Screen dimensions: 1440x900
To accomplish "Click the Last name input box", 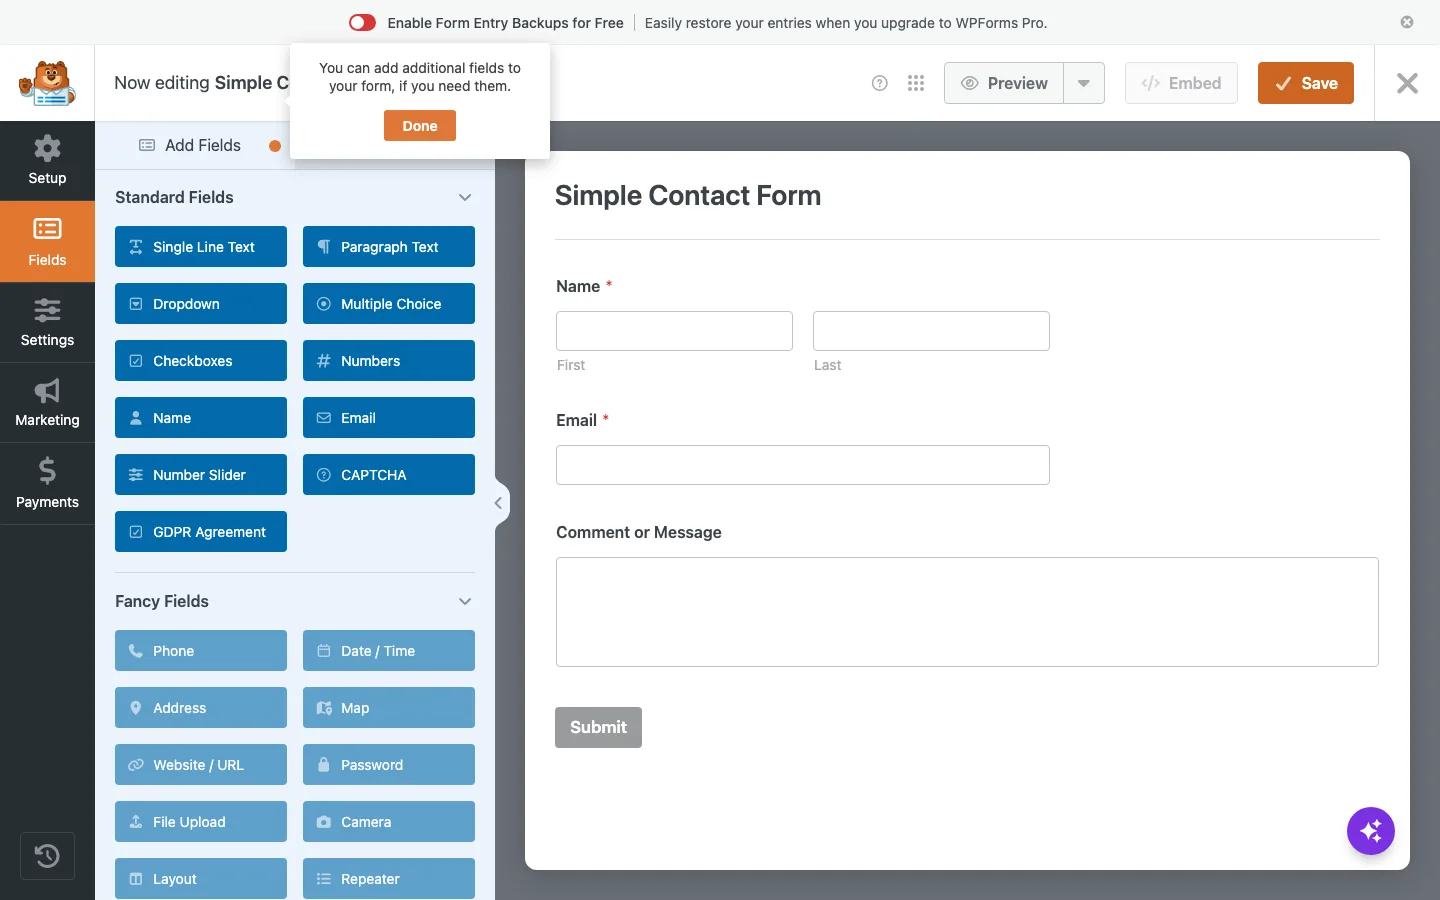I will (931, 331).
